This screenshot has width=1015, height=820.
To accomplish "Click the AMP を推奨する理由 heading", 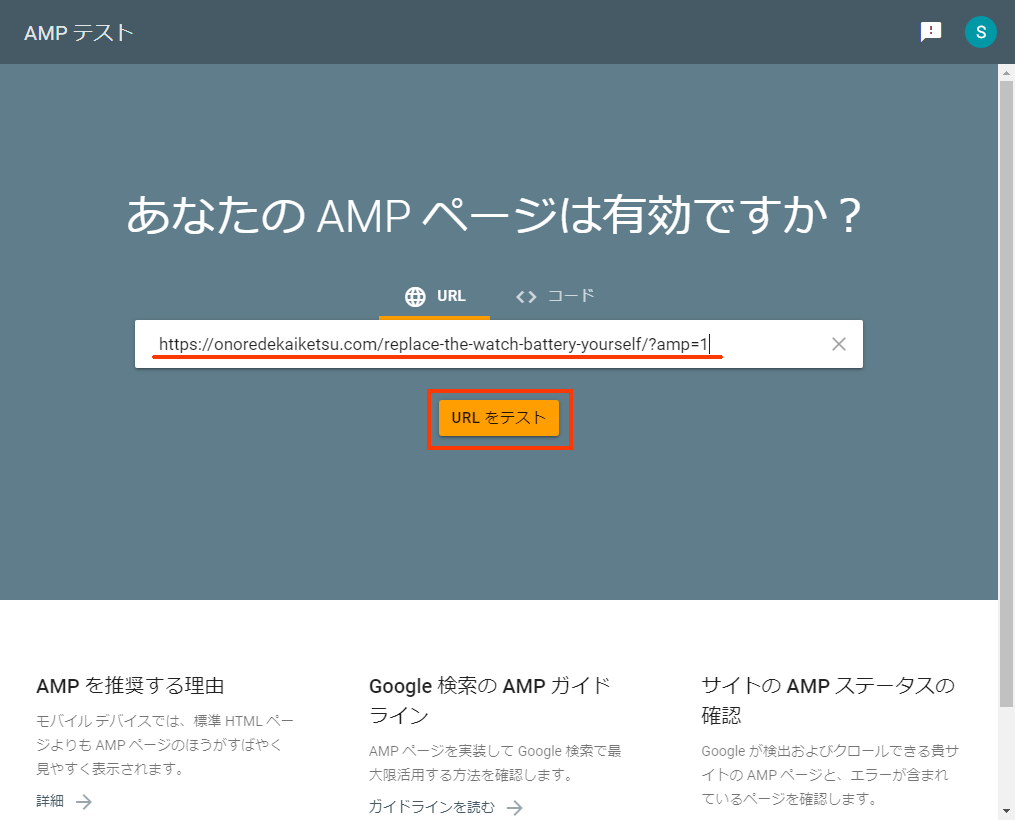I will (130, 685).
